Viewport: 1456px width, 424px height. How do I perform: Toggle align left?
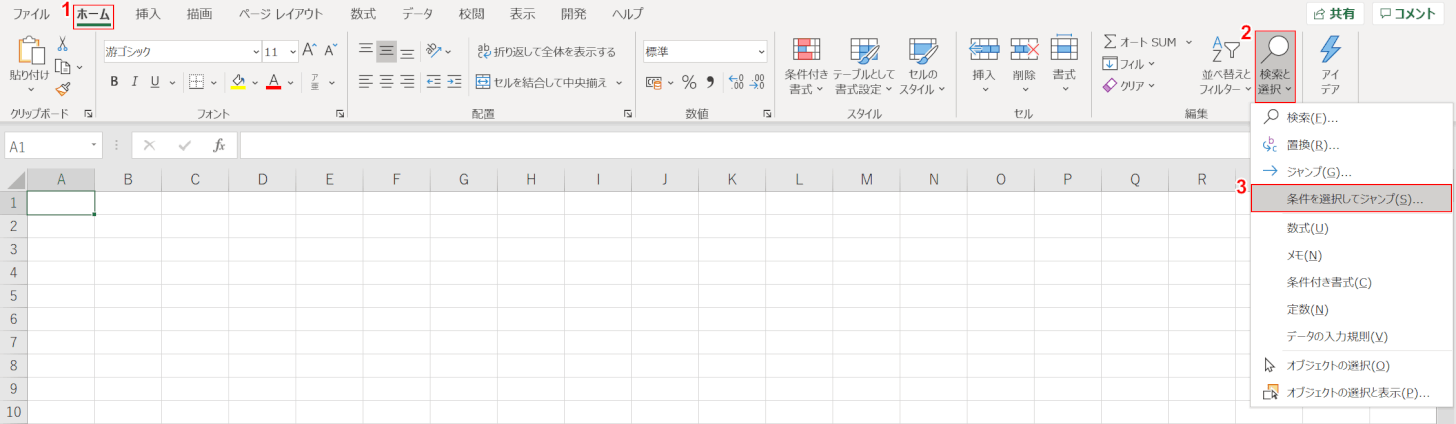[x=365, y=82]
